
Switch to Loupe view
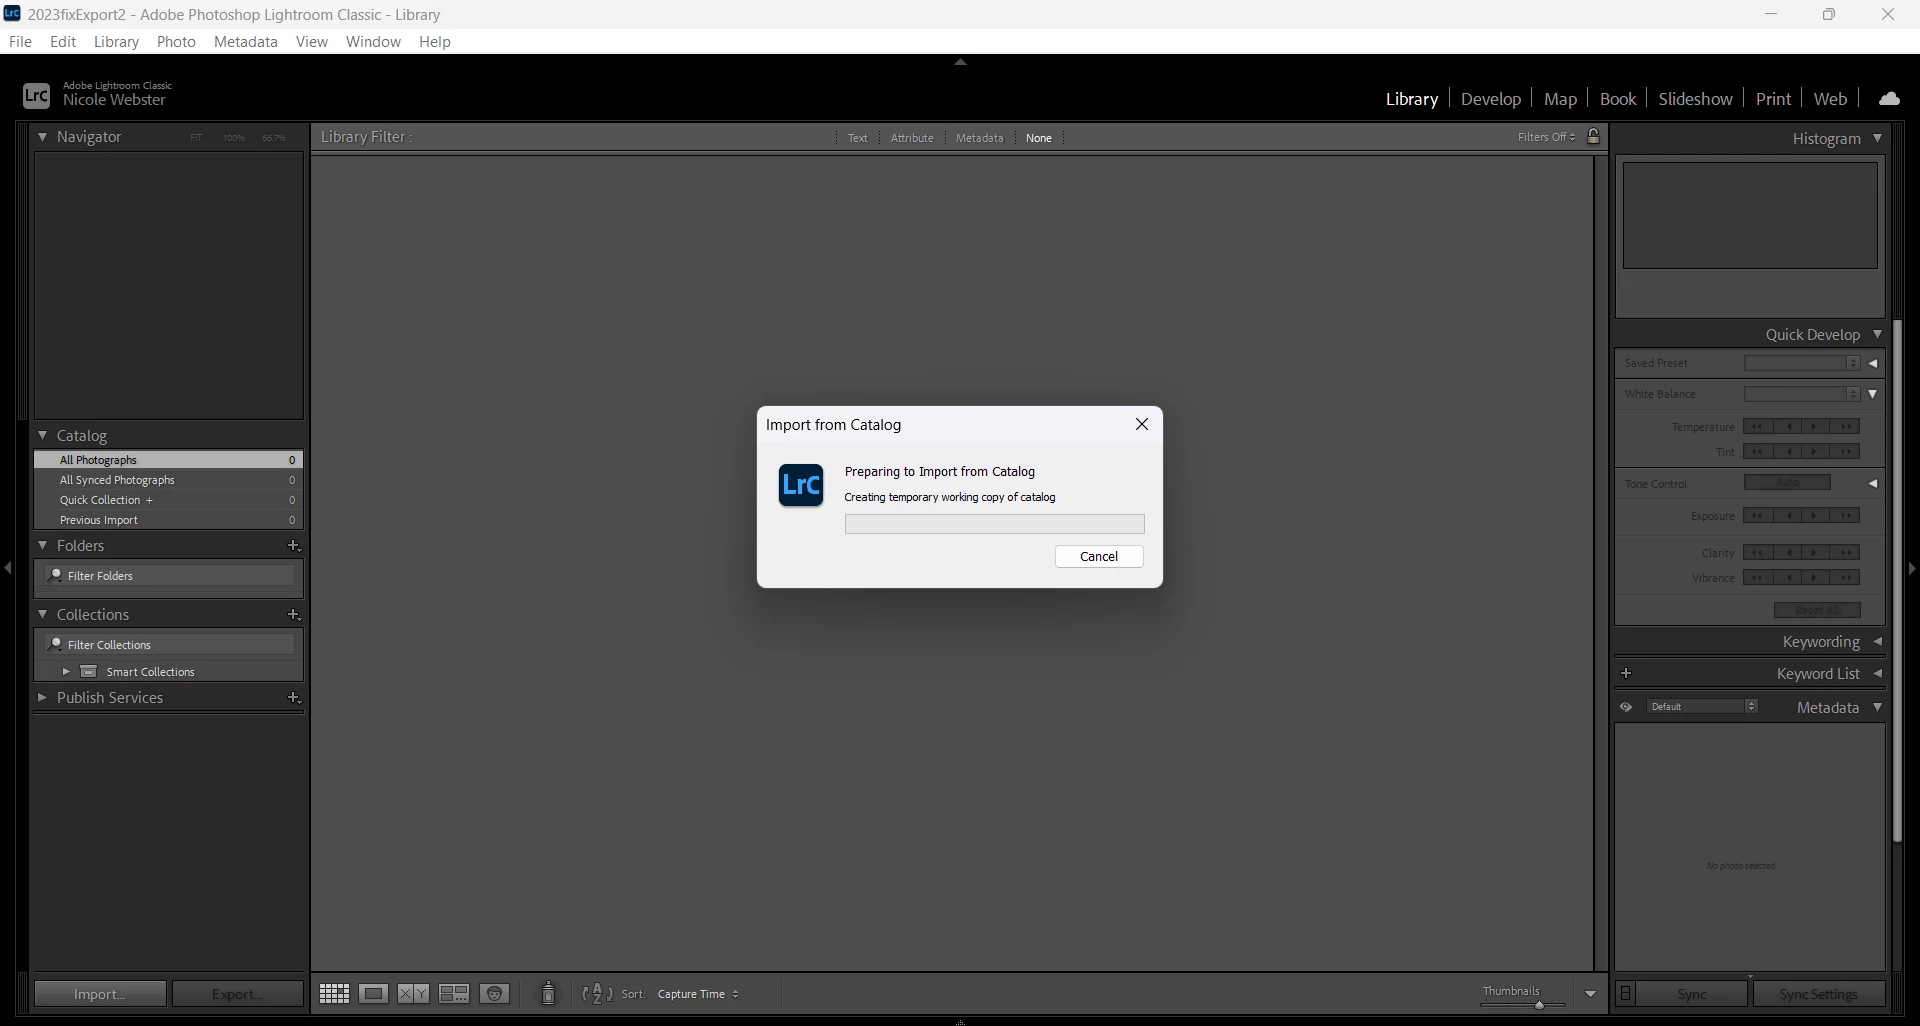[x=374, y=993]
